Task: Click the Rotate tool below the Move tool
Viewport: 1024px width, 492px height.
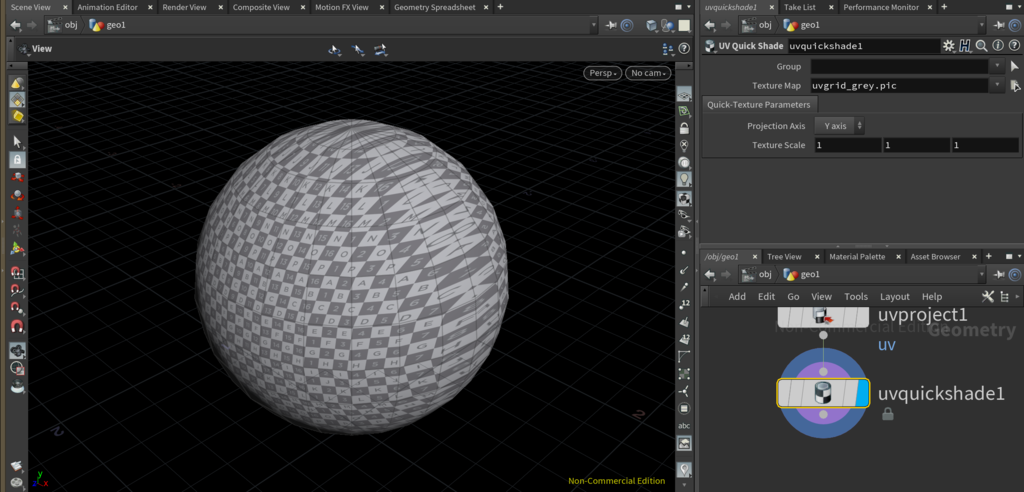Action: (x=18, y=195)
